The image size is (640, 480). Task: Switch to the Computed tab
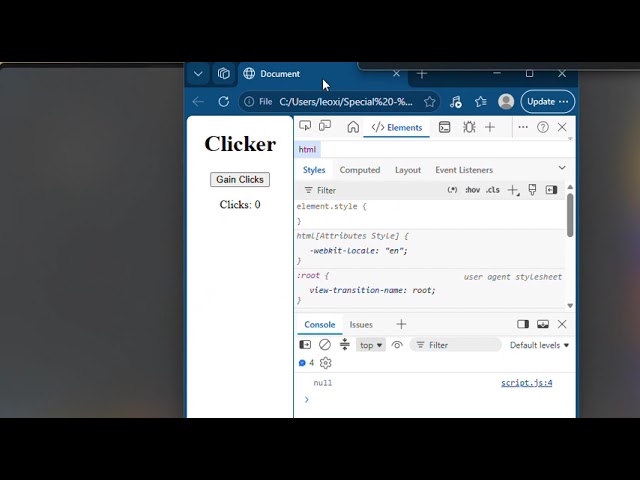pyautogui.click(x=360, y=170)
